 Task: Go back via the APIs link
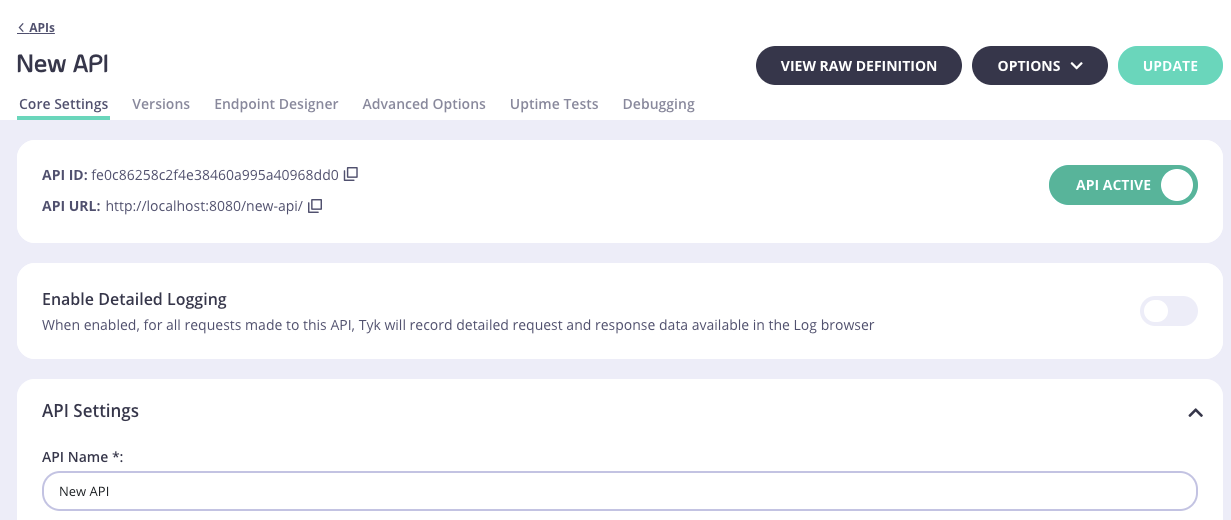[37, 28]
